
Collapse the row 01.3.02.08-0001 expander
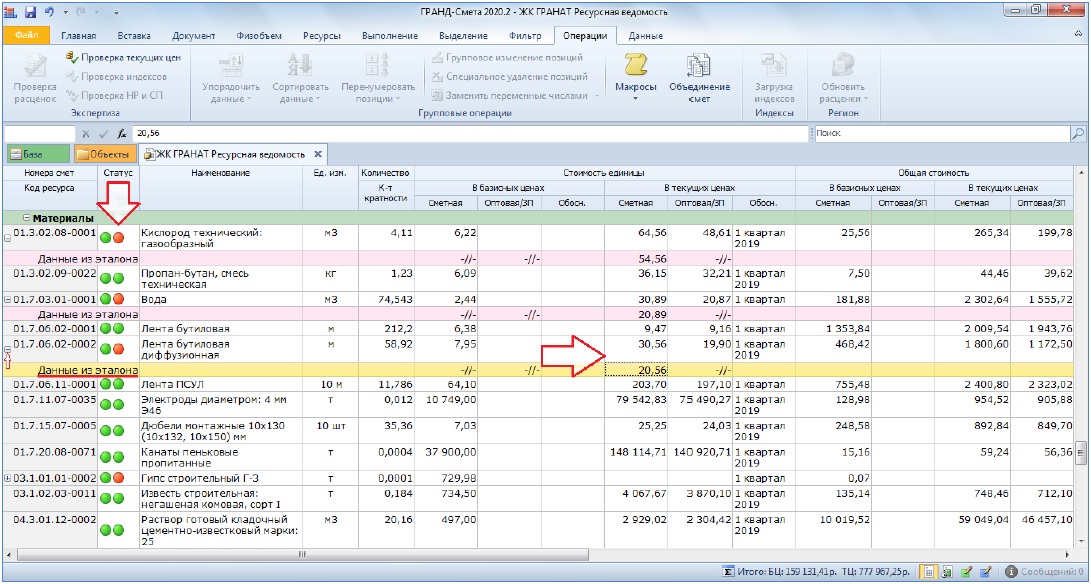tap(8, 238)
